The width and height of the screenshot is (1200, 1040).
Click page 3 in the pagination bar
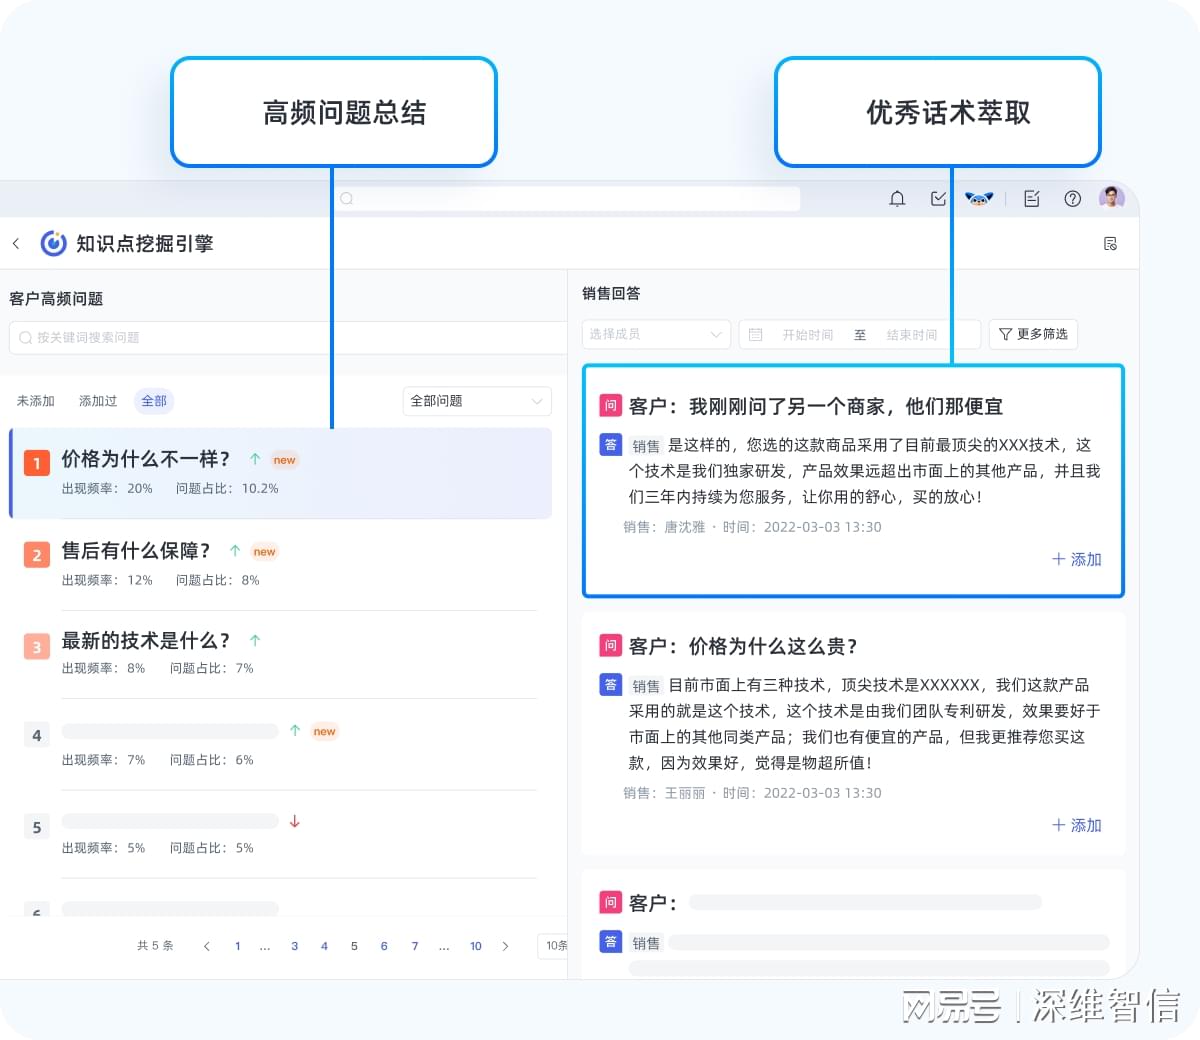tap(294, 945)
